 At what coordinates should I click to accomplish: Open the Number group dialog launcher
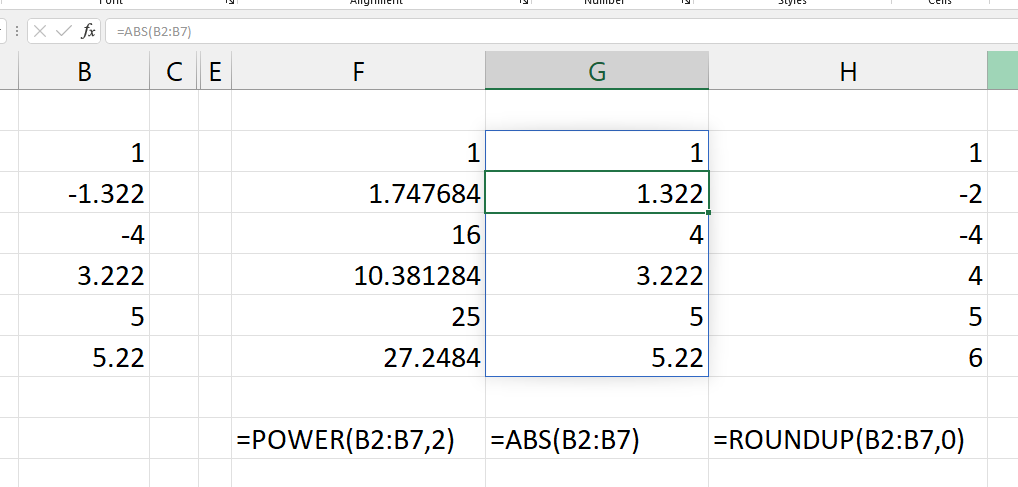coord(686,3)
